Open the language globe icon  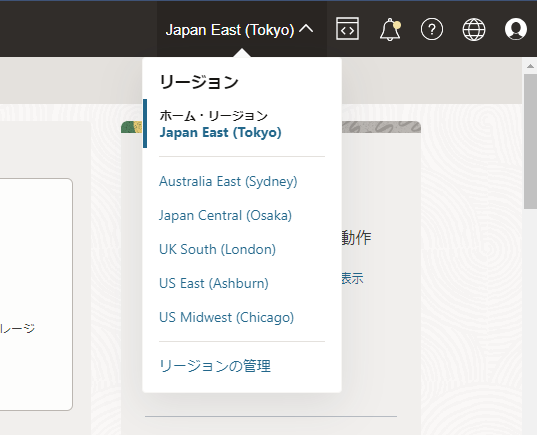click(474, 29)
